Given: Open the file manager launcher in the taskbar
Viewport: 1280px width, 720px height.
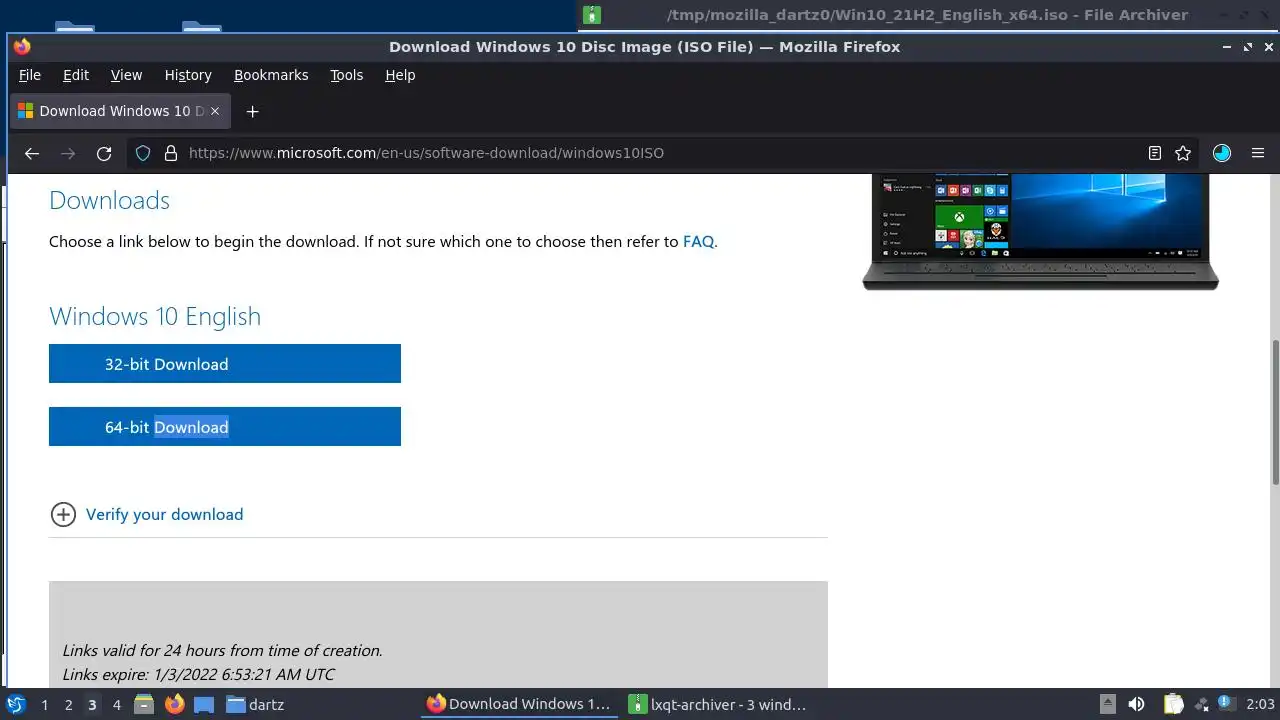Looking at the screenshot, I should (x=143, y=705).
